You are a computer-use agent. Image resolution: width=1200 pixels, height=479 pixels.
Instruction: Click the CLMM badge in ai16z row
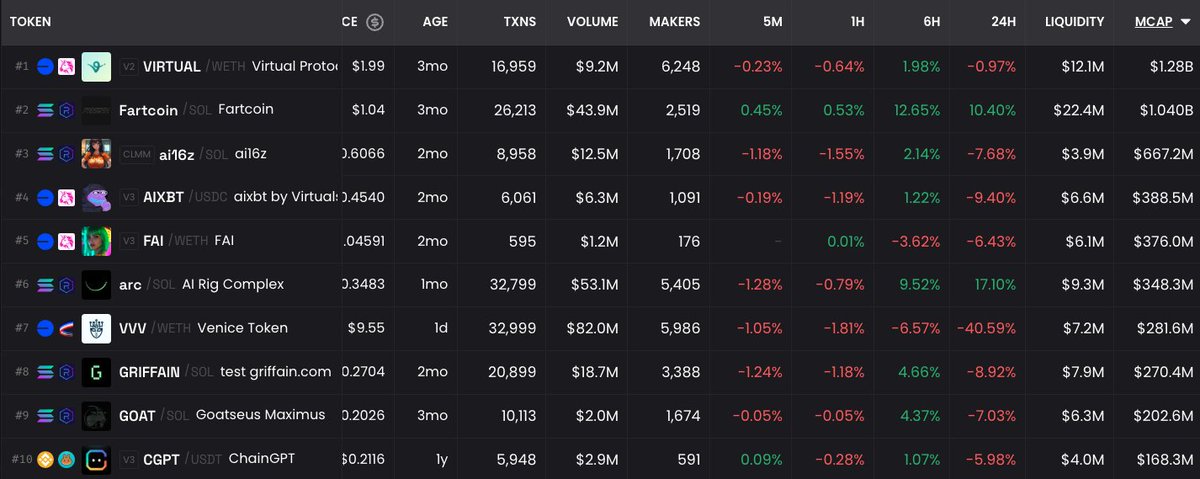(x=136, y=154)
